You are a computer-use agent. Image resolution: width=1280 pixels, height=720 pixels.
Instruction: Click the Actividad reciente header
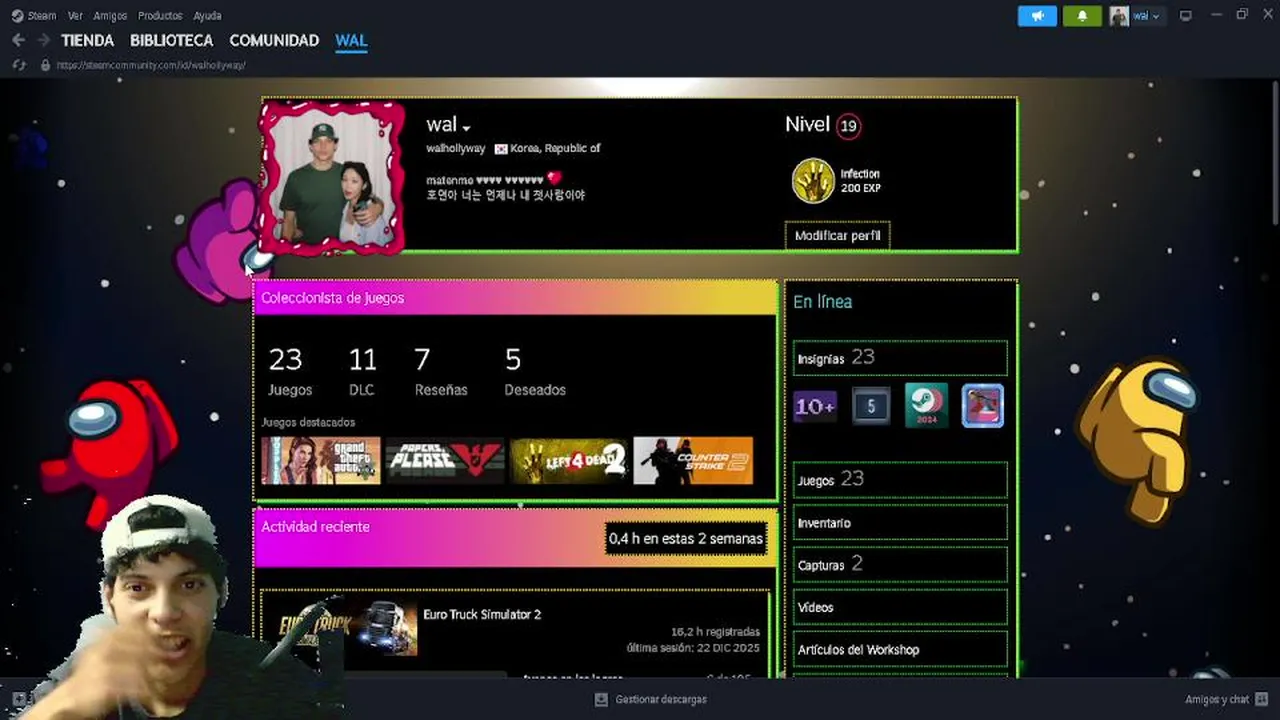(x=315, y=527)
